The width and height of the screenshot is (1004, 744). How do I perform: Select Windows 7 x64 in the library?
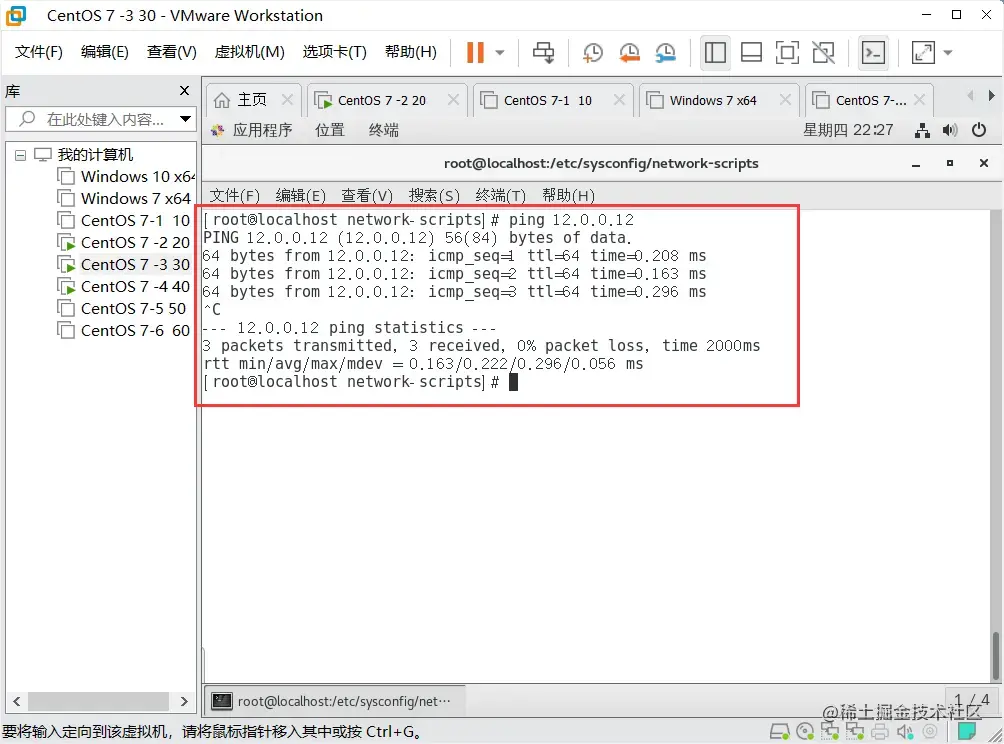(x=124, y=198)
